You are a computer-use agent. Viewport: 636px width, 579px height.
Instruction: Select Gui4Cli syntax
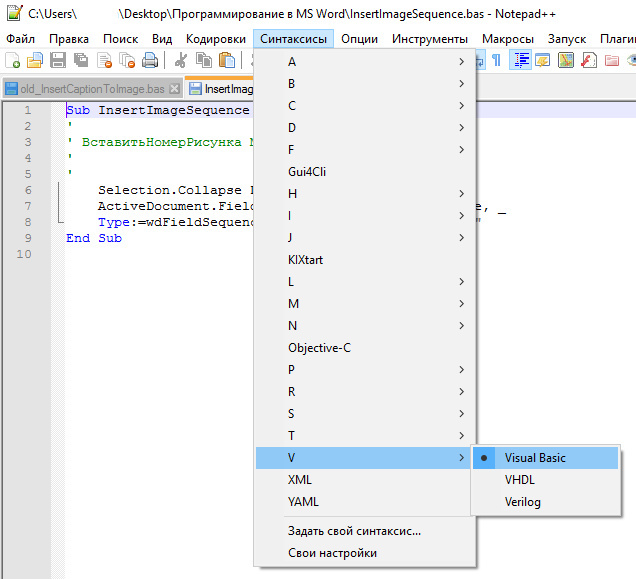364,172
